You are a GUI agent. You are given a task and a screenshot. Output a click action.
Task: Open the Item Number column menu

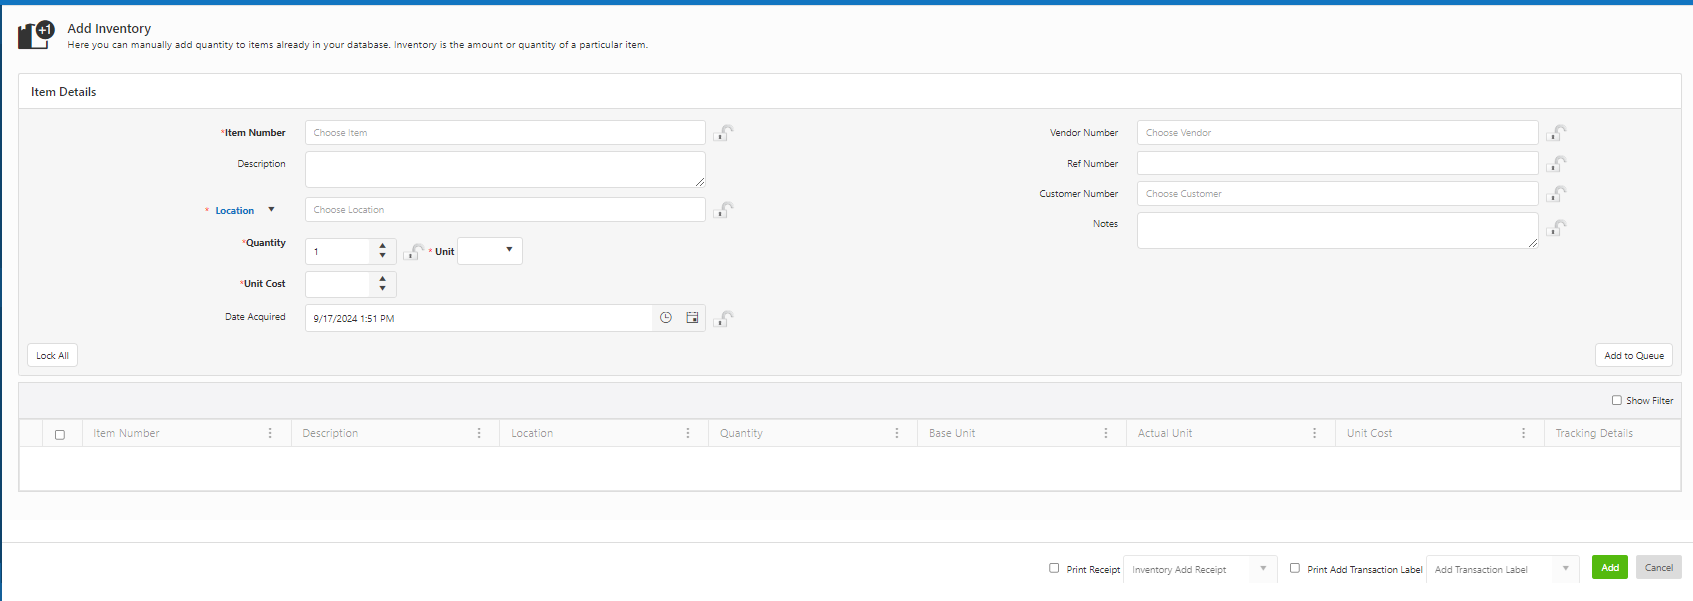(270, 433)
